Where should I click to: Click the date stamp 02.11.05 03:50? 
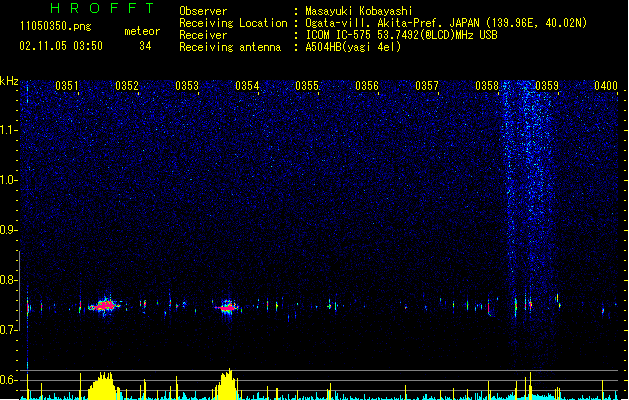click(x=61, y=46)
